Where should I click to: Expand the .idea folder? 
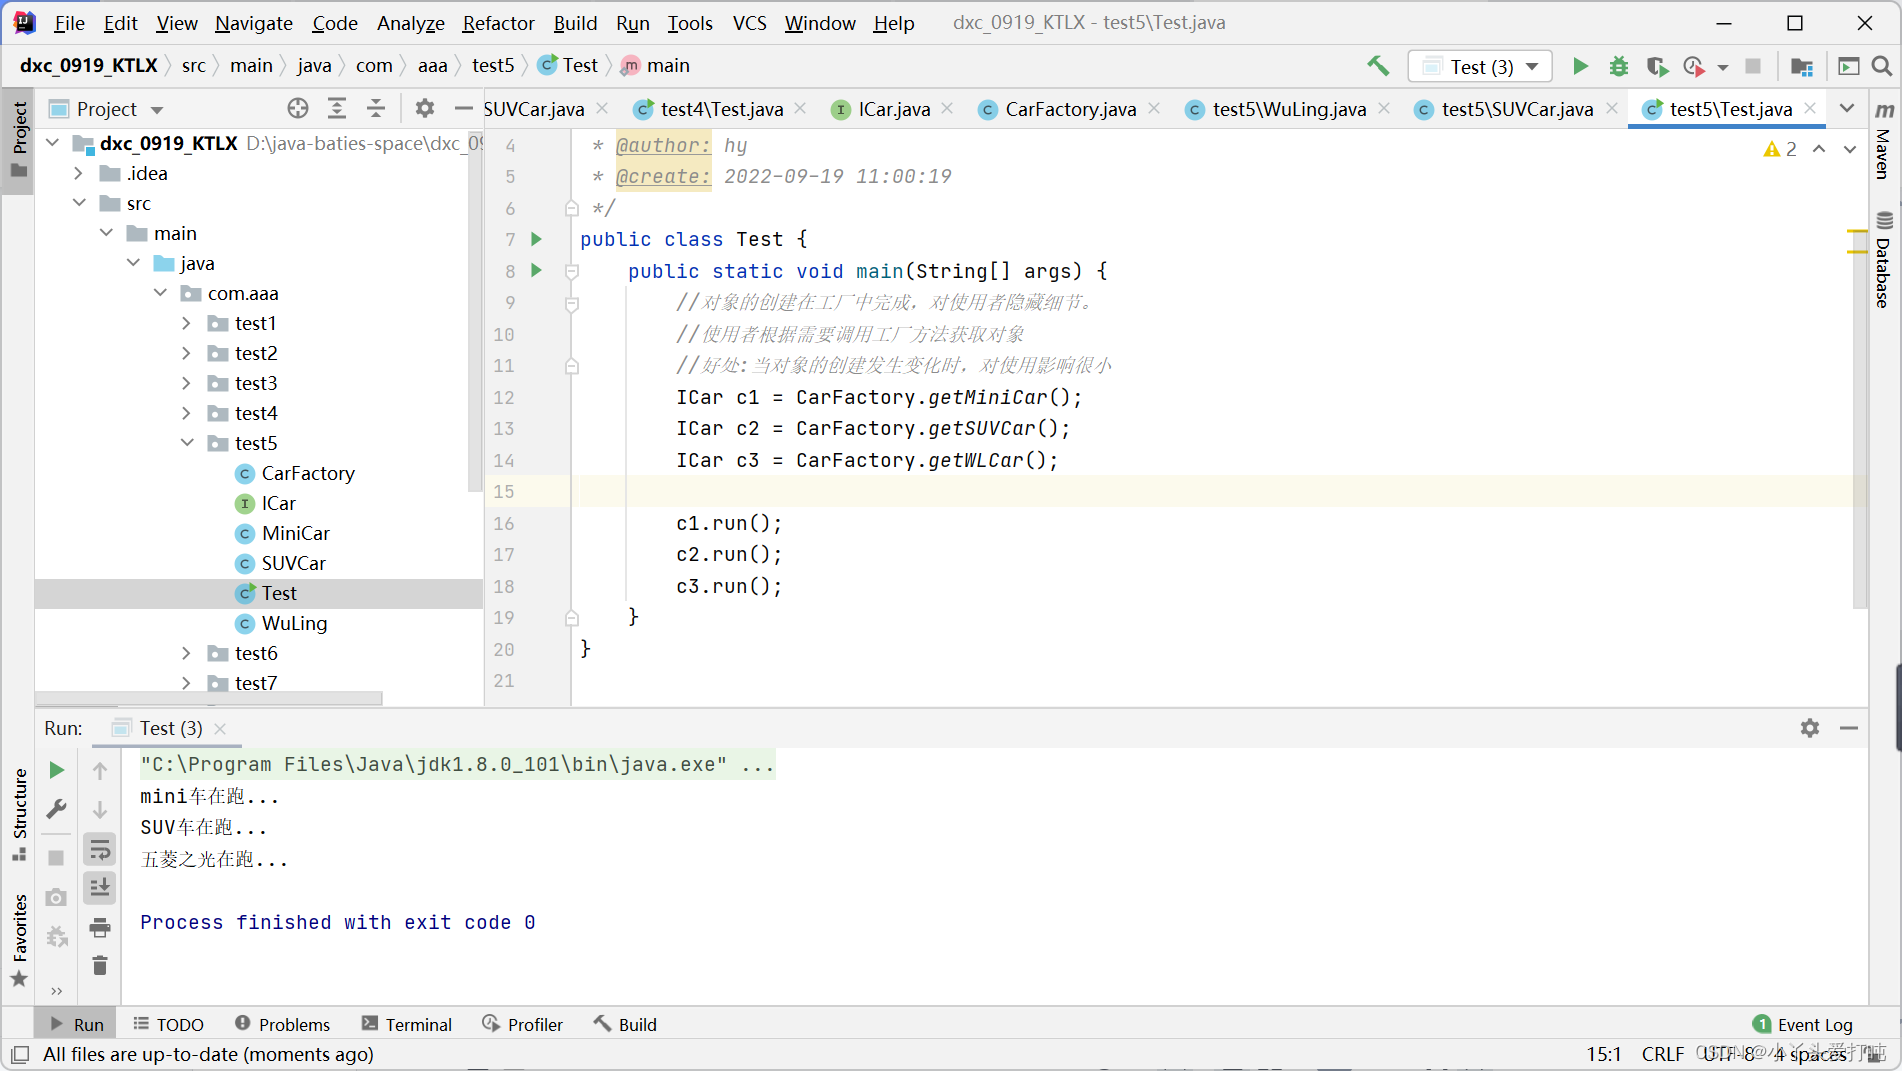(78, 173)
